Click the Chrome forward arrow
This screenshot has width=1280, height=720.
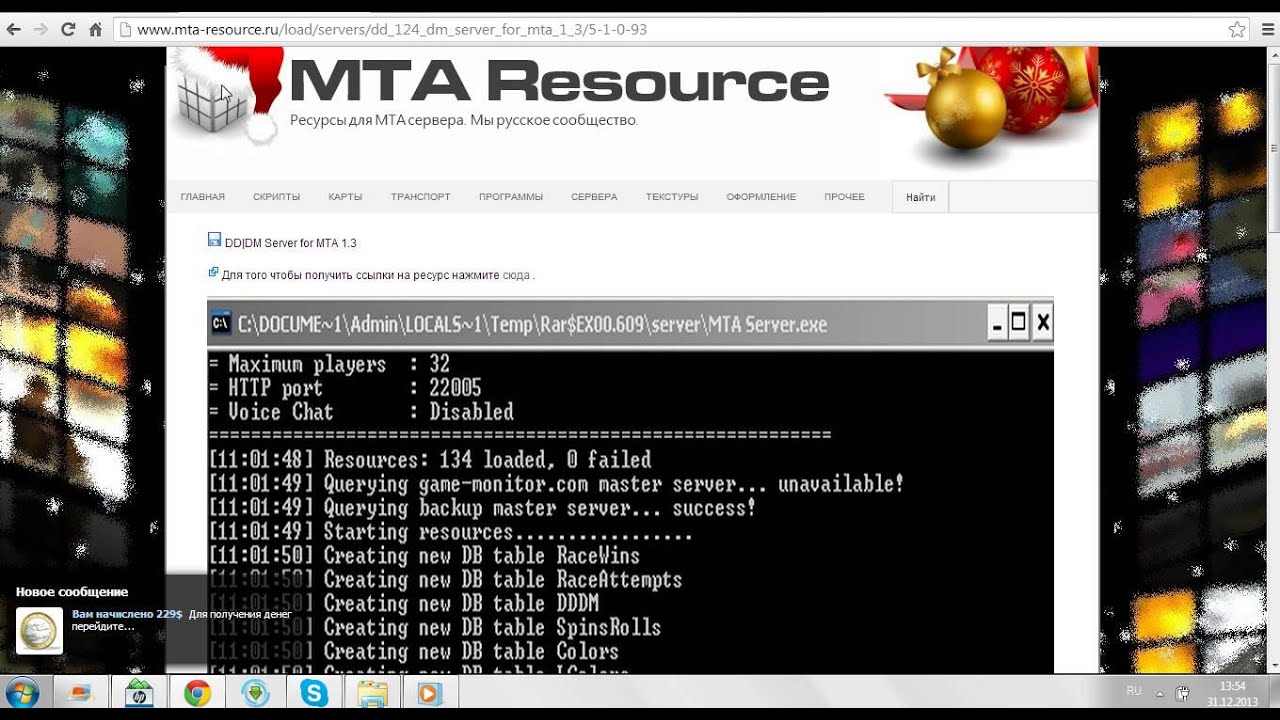41,30
